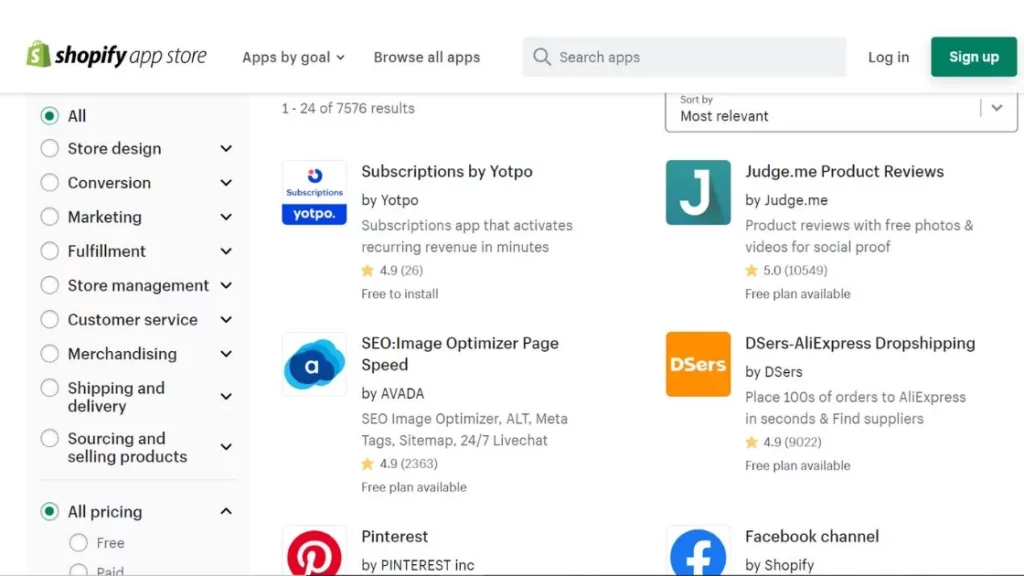Click the 'by AVADA' developer text
Image resolution: width=1024 pixels, height=576 pixels.
coord(392,393)
